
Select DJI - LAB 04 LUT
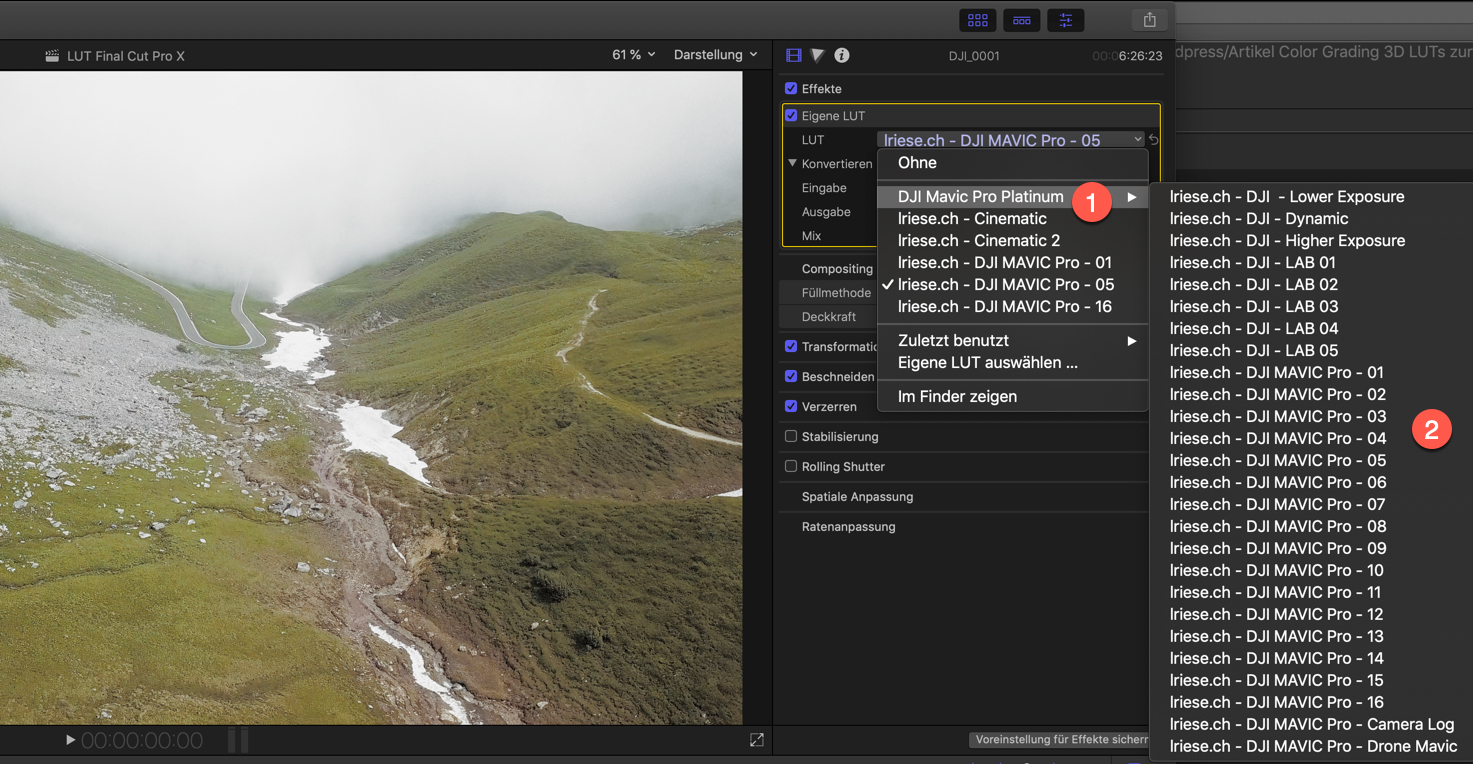[1311, 329]
